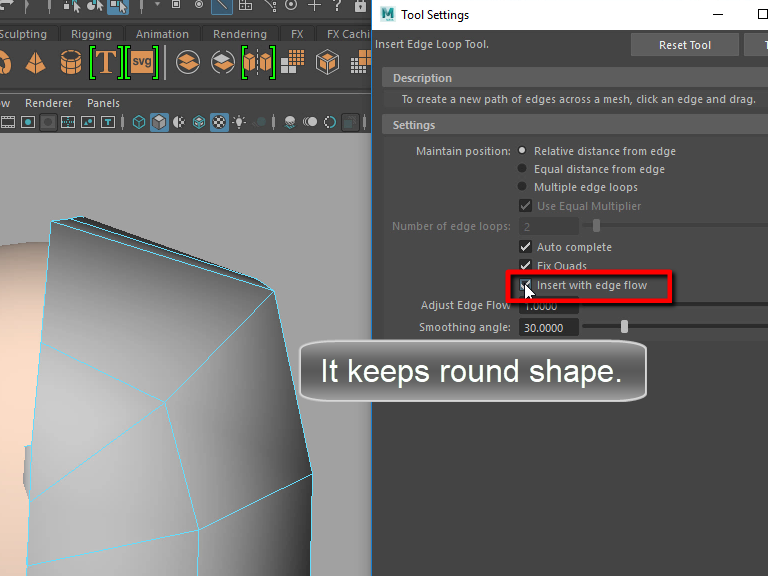Screen dimensions: 768x576
Task: Toggle wireframe display viewport icon
Action: click(139, 122)
